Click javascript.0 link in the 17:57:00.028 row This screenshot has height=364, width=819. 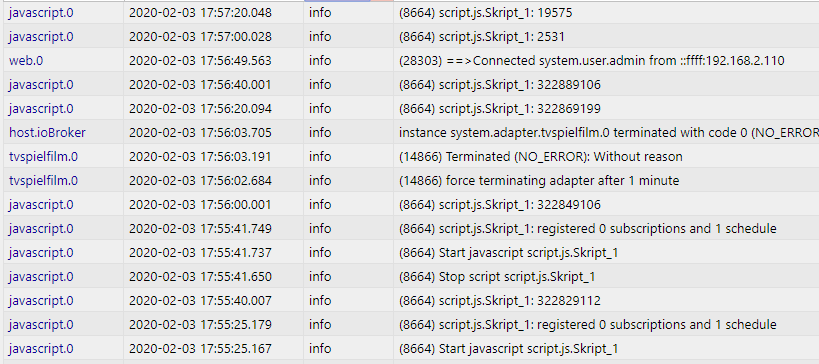click(41, 37)
